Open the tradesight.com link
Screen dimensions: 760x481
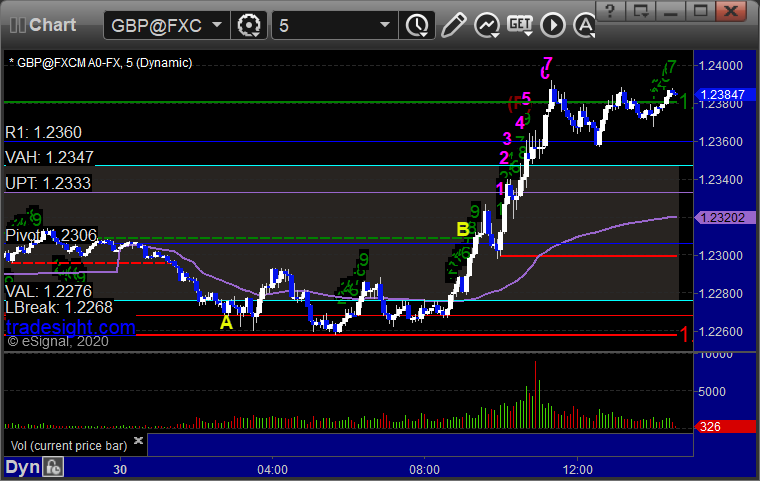[x=71, y=327]
